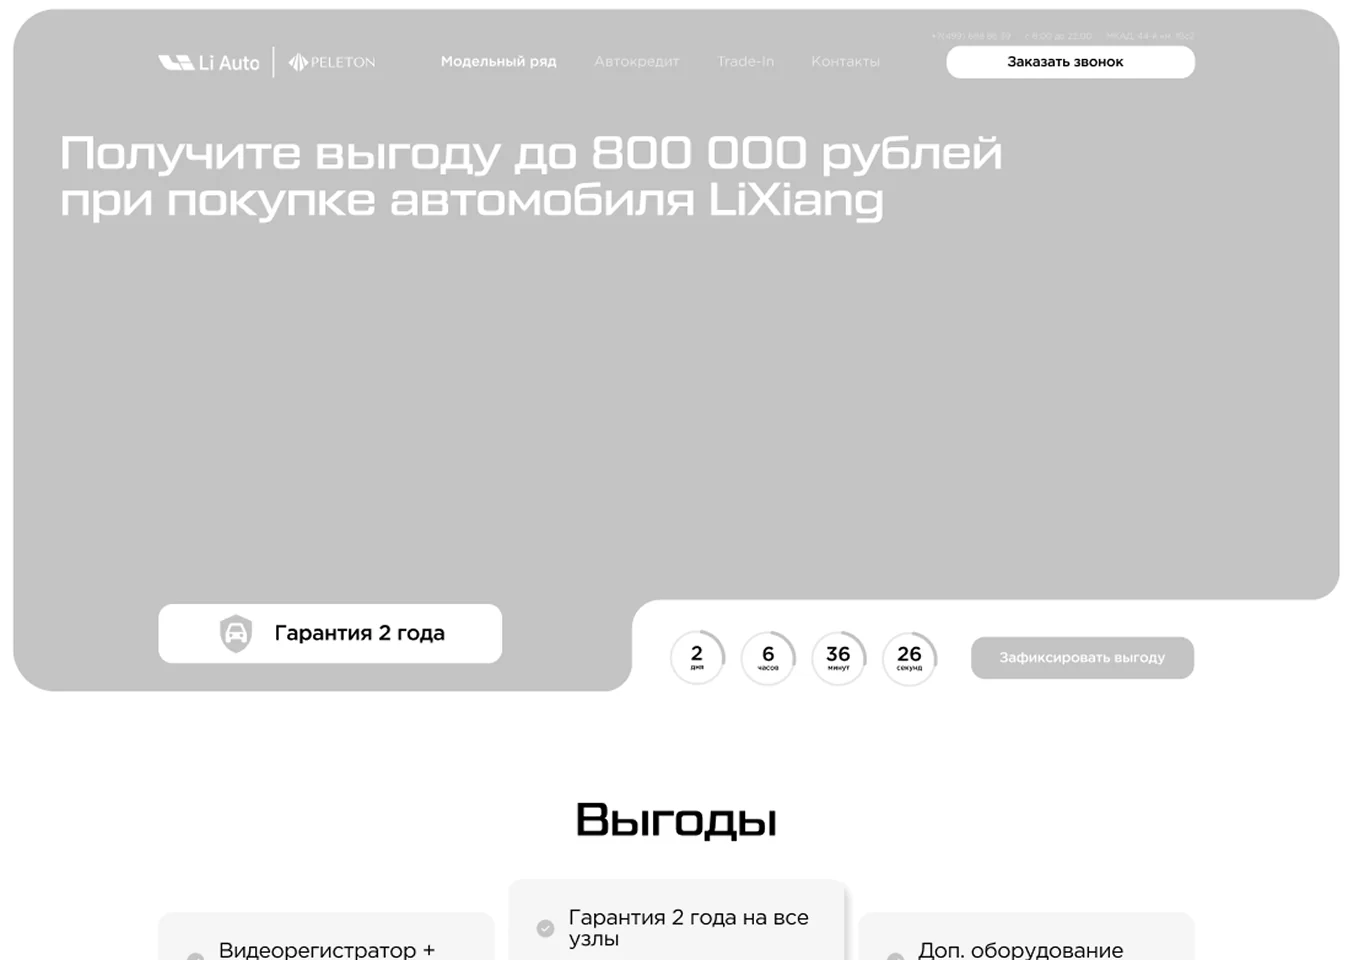
Task: Click the Peleton logo
Action: [x=332, y=62]
